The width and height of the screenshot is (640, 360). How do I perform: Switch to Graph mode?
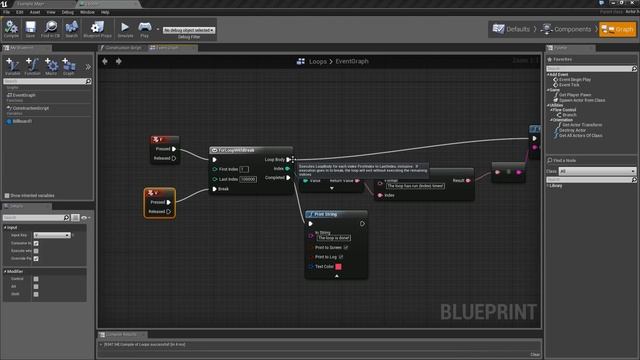(x=618, y=29)
